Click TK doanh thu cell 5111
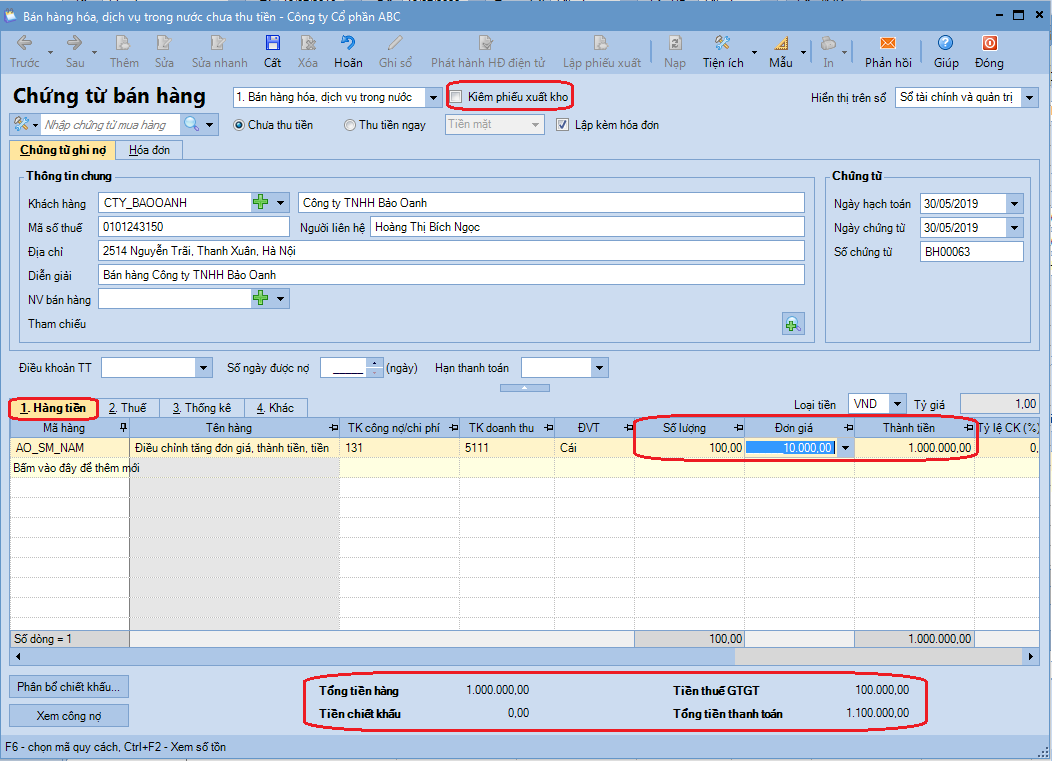The width and height of the screenshot is (1052, 761). (508, 448)
